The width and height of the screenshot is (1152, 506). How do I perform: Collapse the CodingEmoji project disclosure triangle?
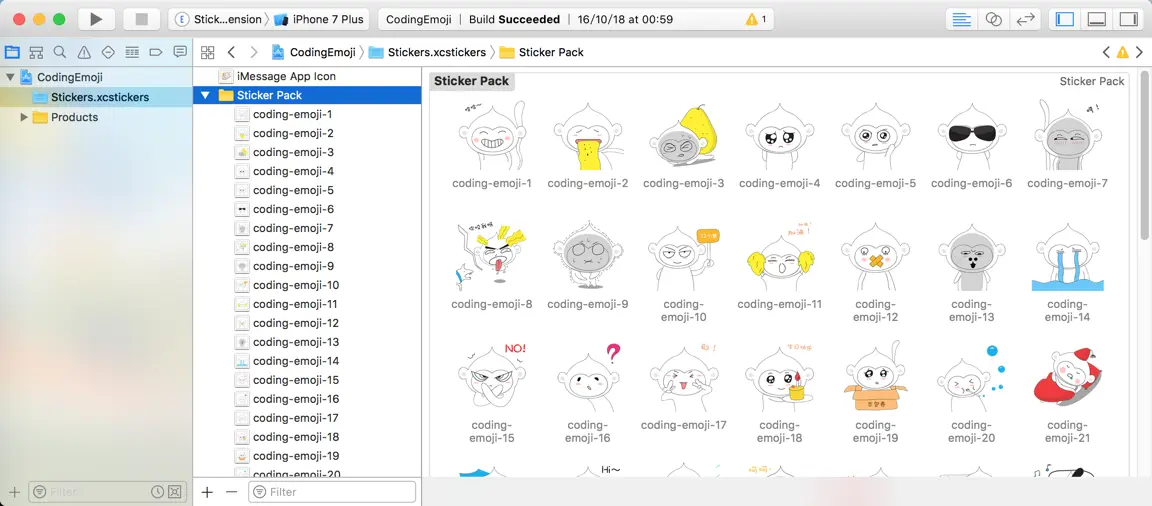coord(10,76)
